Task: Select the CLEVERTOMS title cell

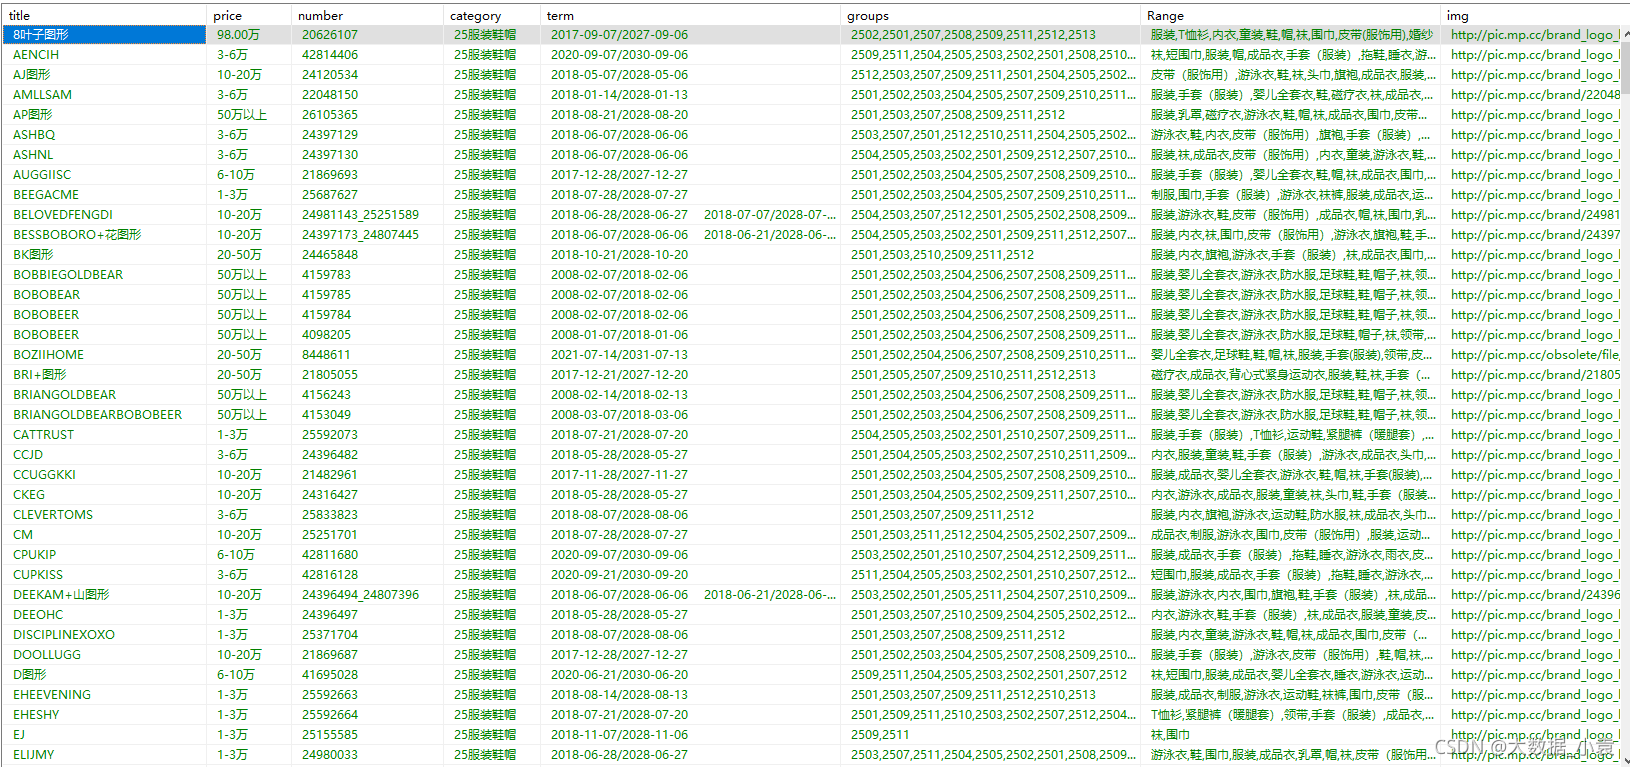Action: [104, 515]
